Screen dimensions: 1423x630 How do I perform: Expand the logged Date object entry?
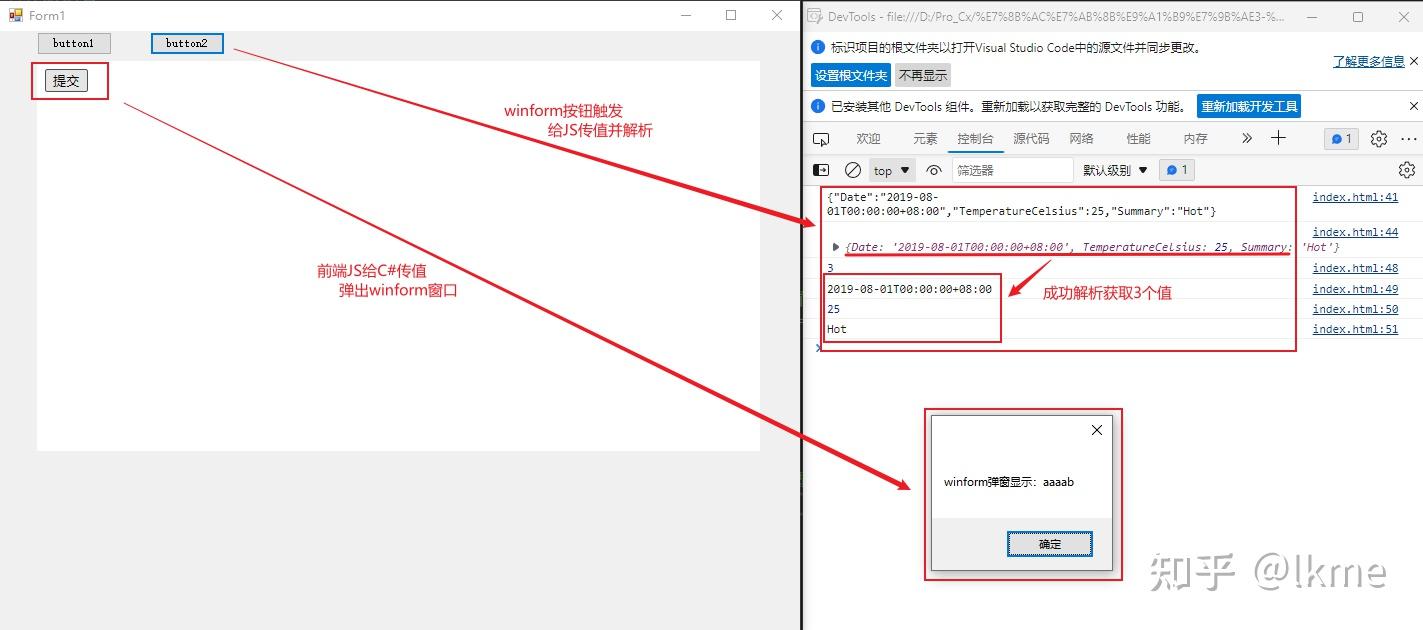tap(836, 246)
